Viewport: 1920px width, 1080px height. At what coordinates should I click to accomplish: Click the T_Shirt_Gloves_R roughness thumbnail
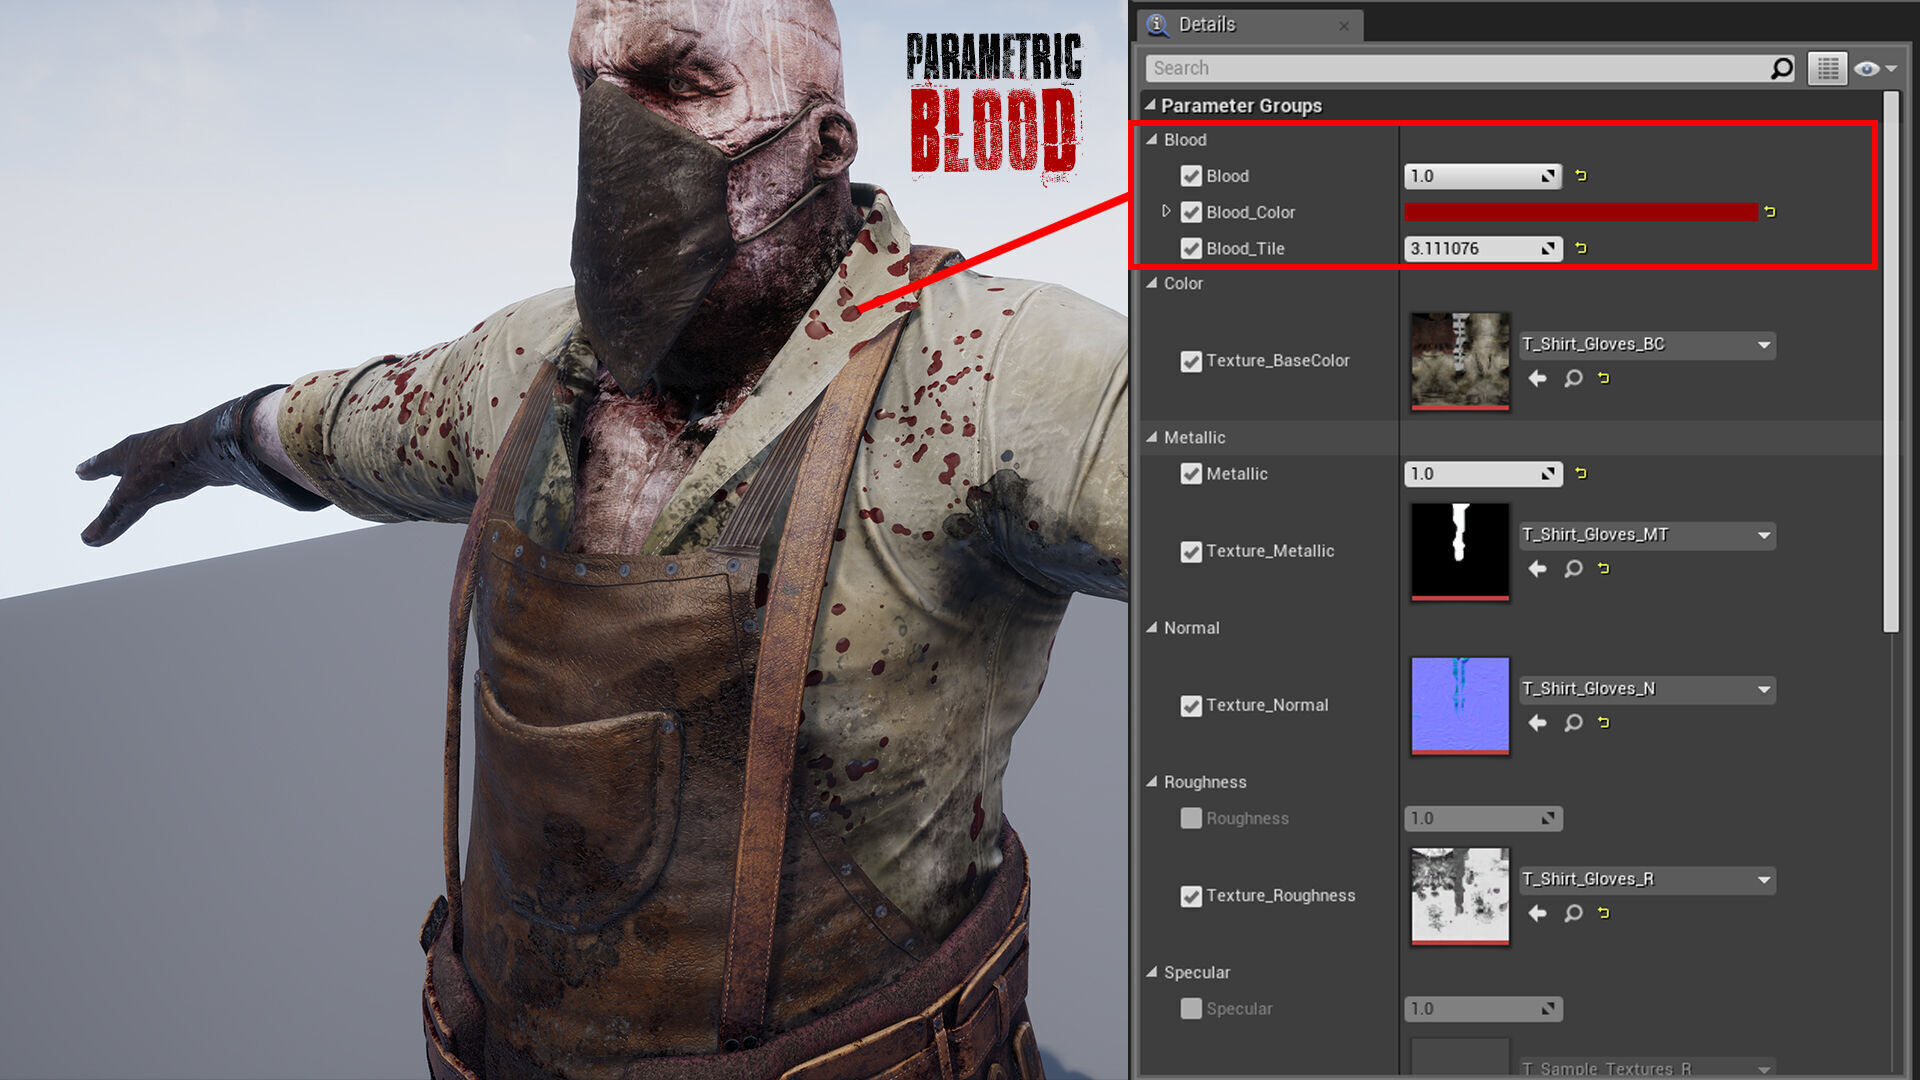[x=1460, y=896]
